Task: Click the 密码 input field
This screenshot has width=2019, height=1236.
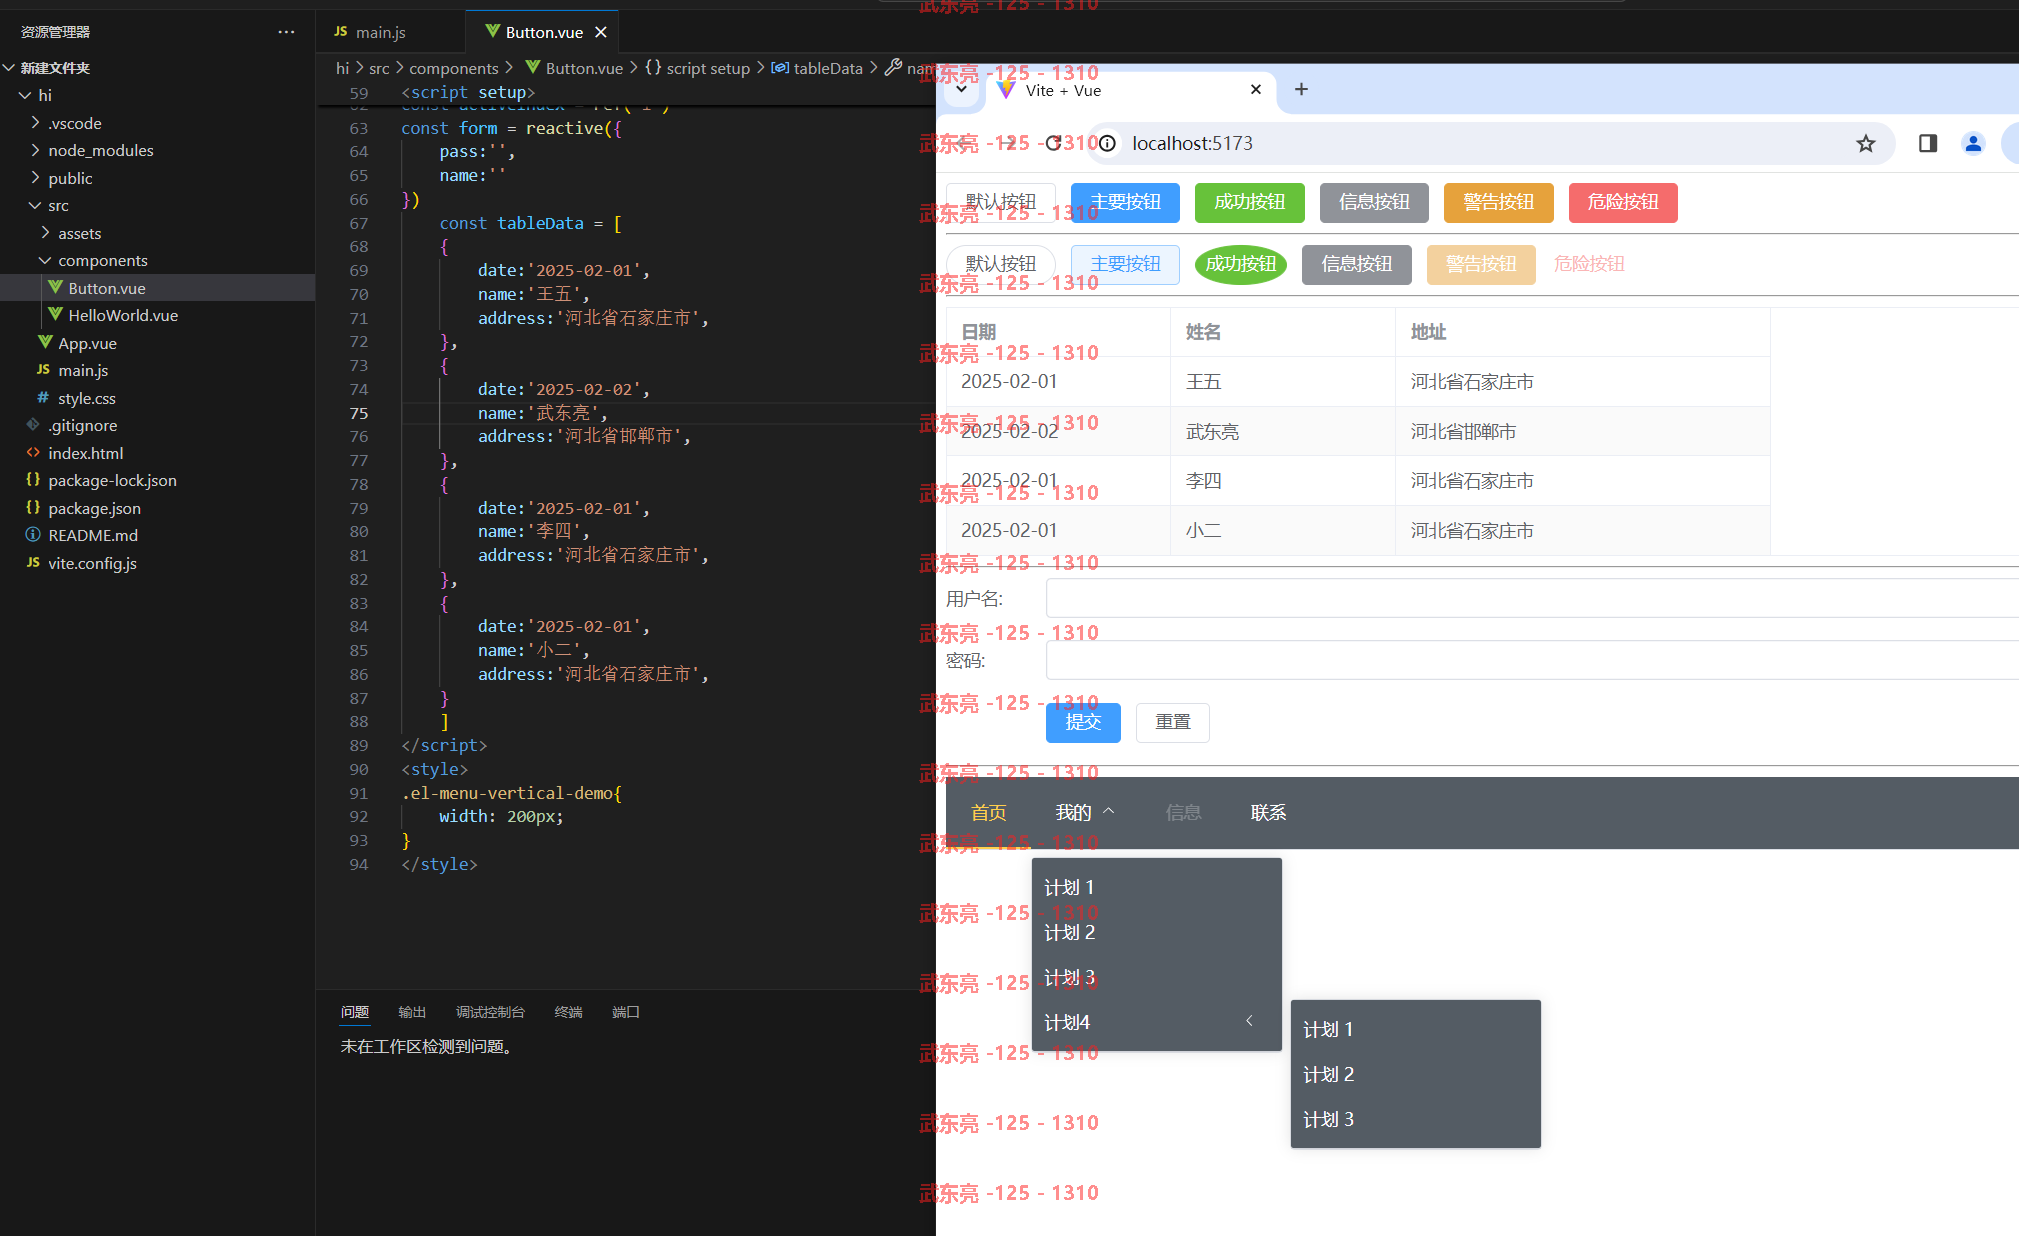Action: (x=1532, y=660)
